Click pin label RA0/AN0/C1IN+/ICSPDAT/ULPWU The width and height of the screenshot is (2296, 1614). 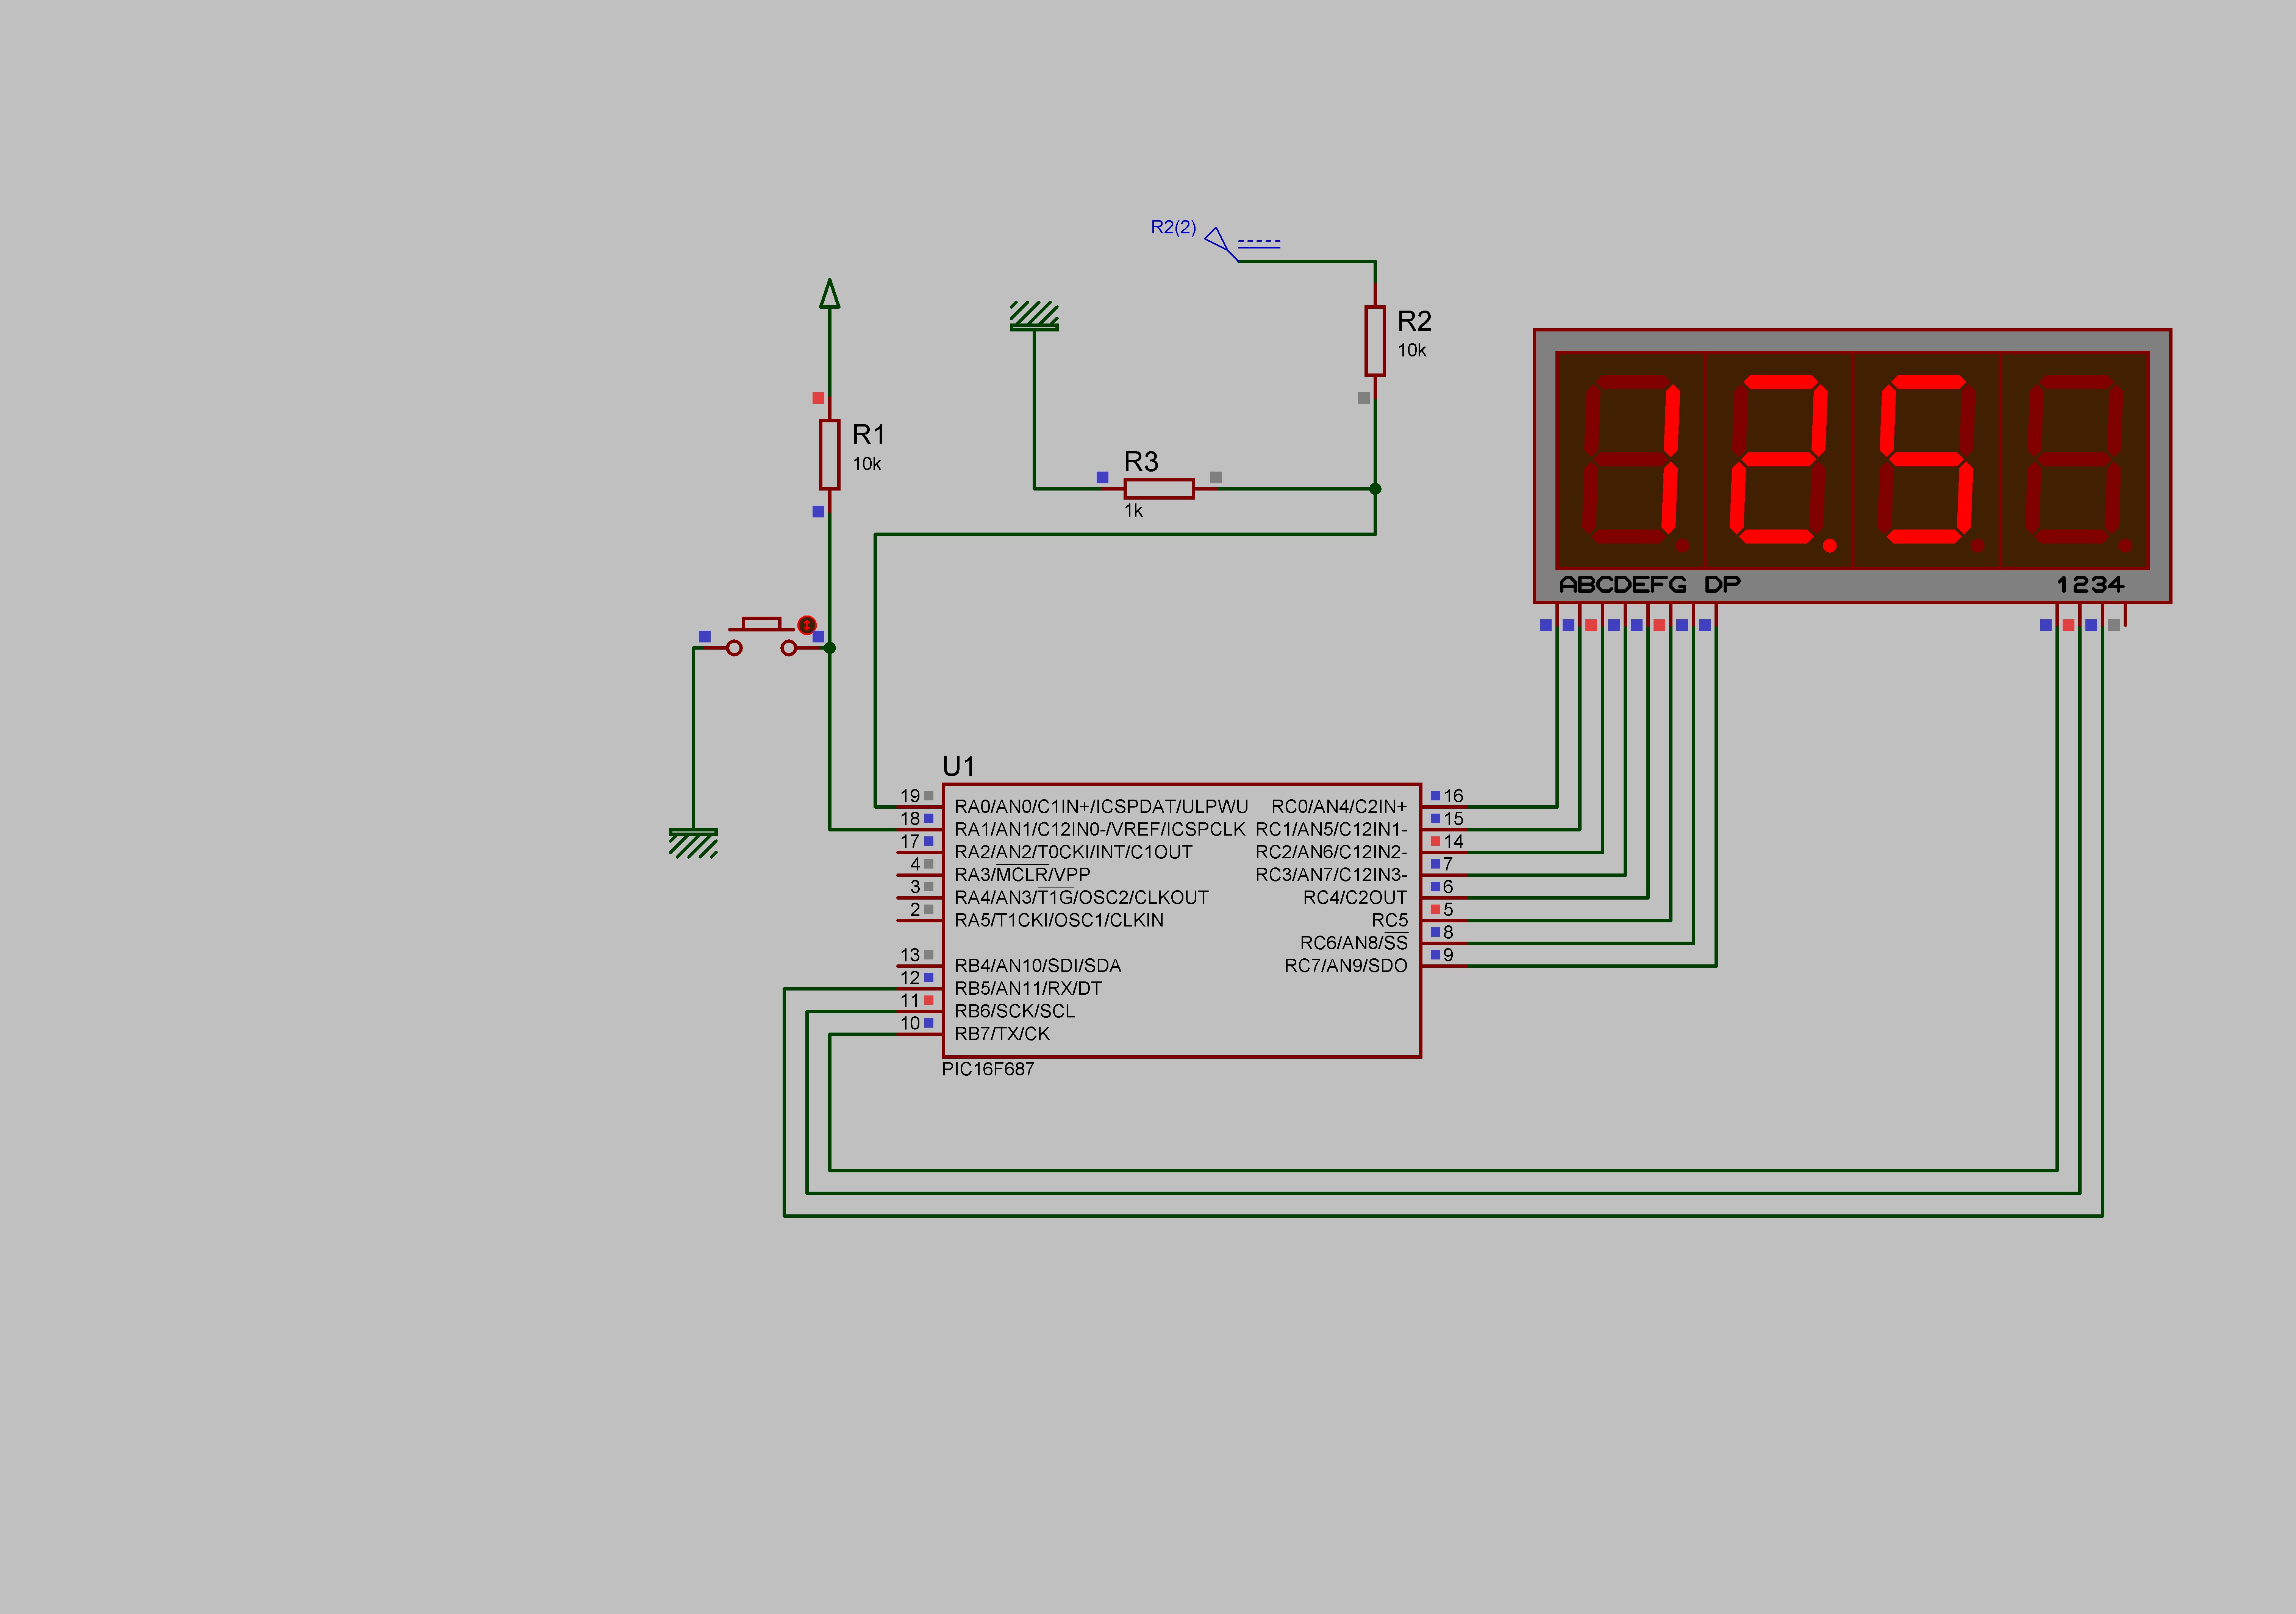click(x=1101, y=807)
